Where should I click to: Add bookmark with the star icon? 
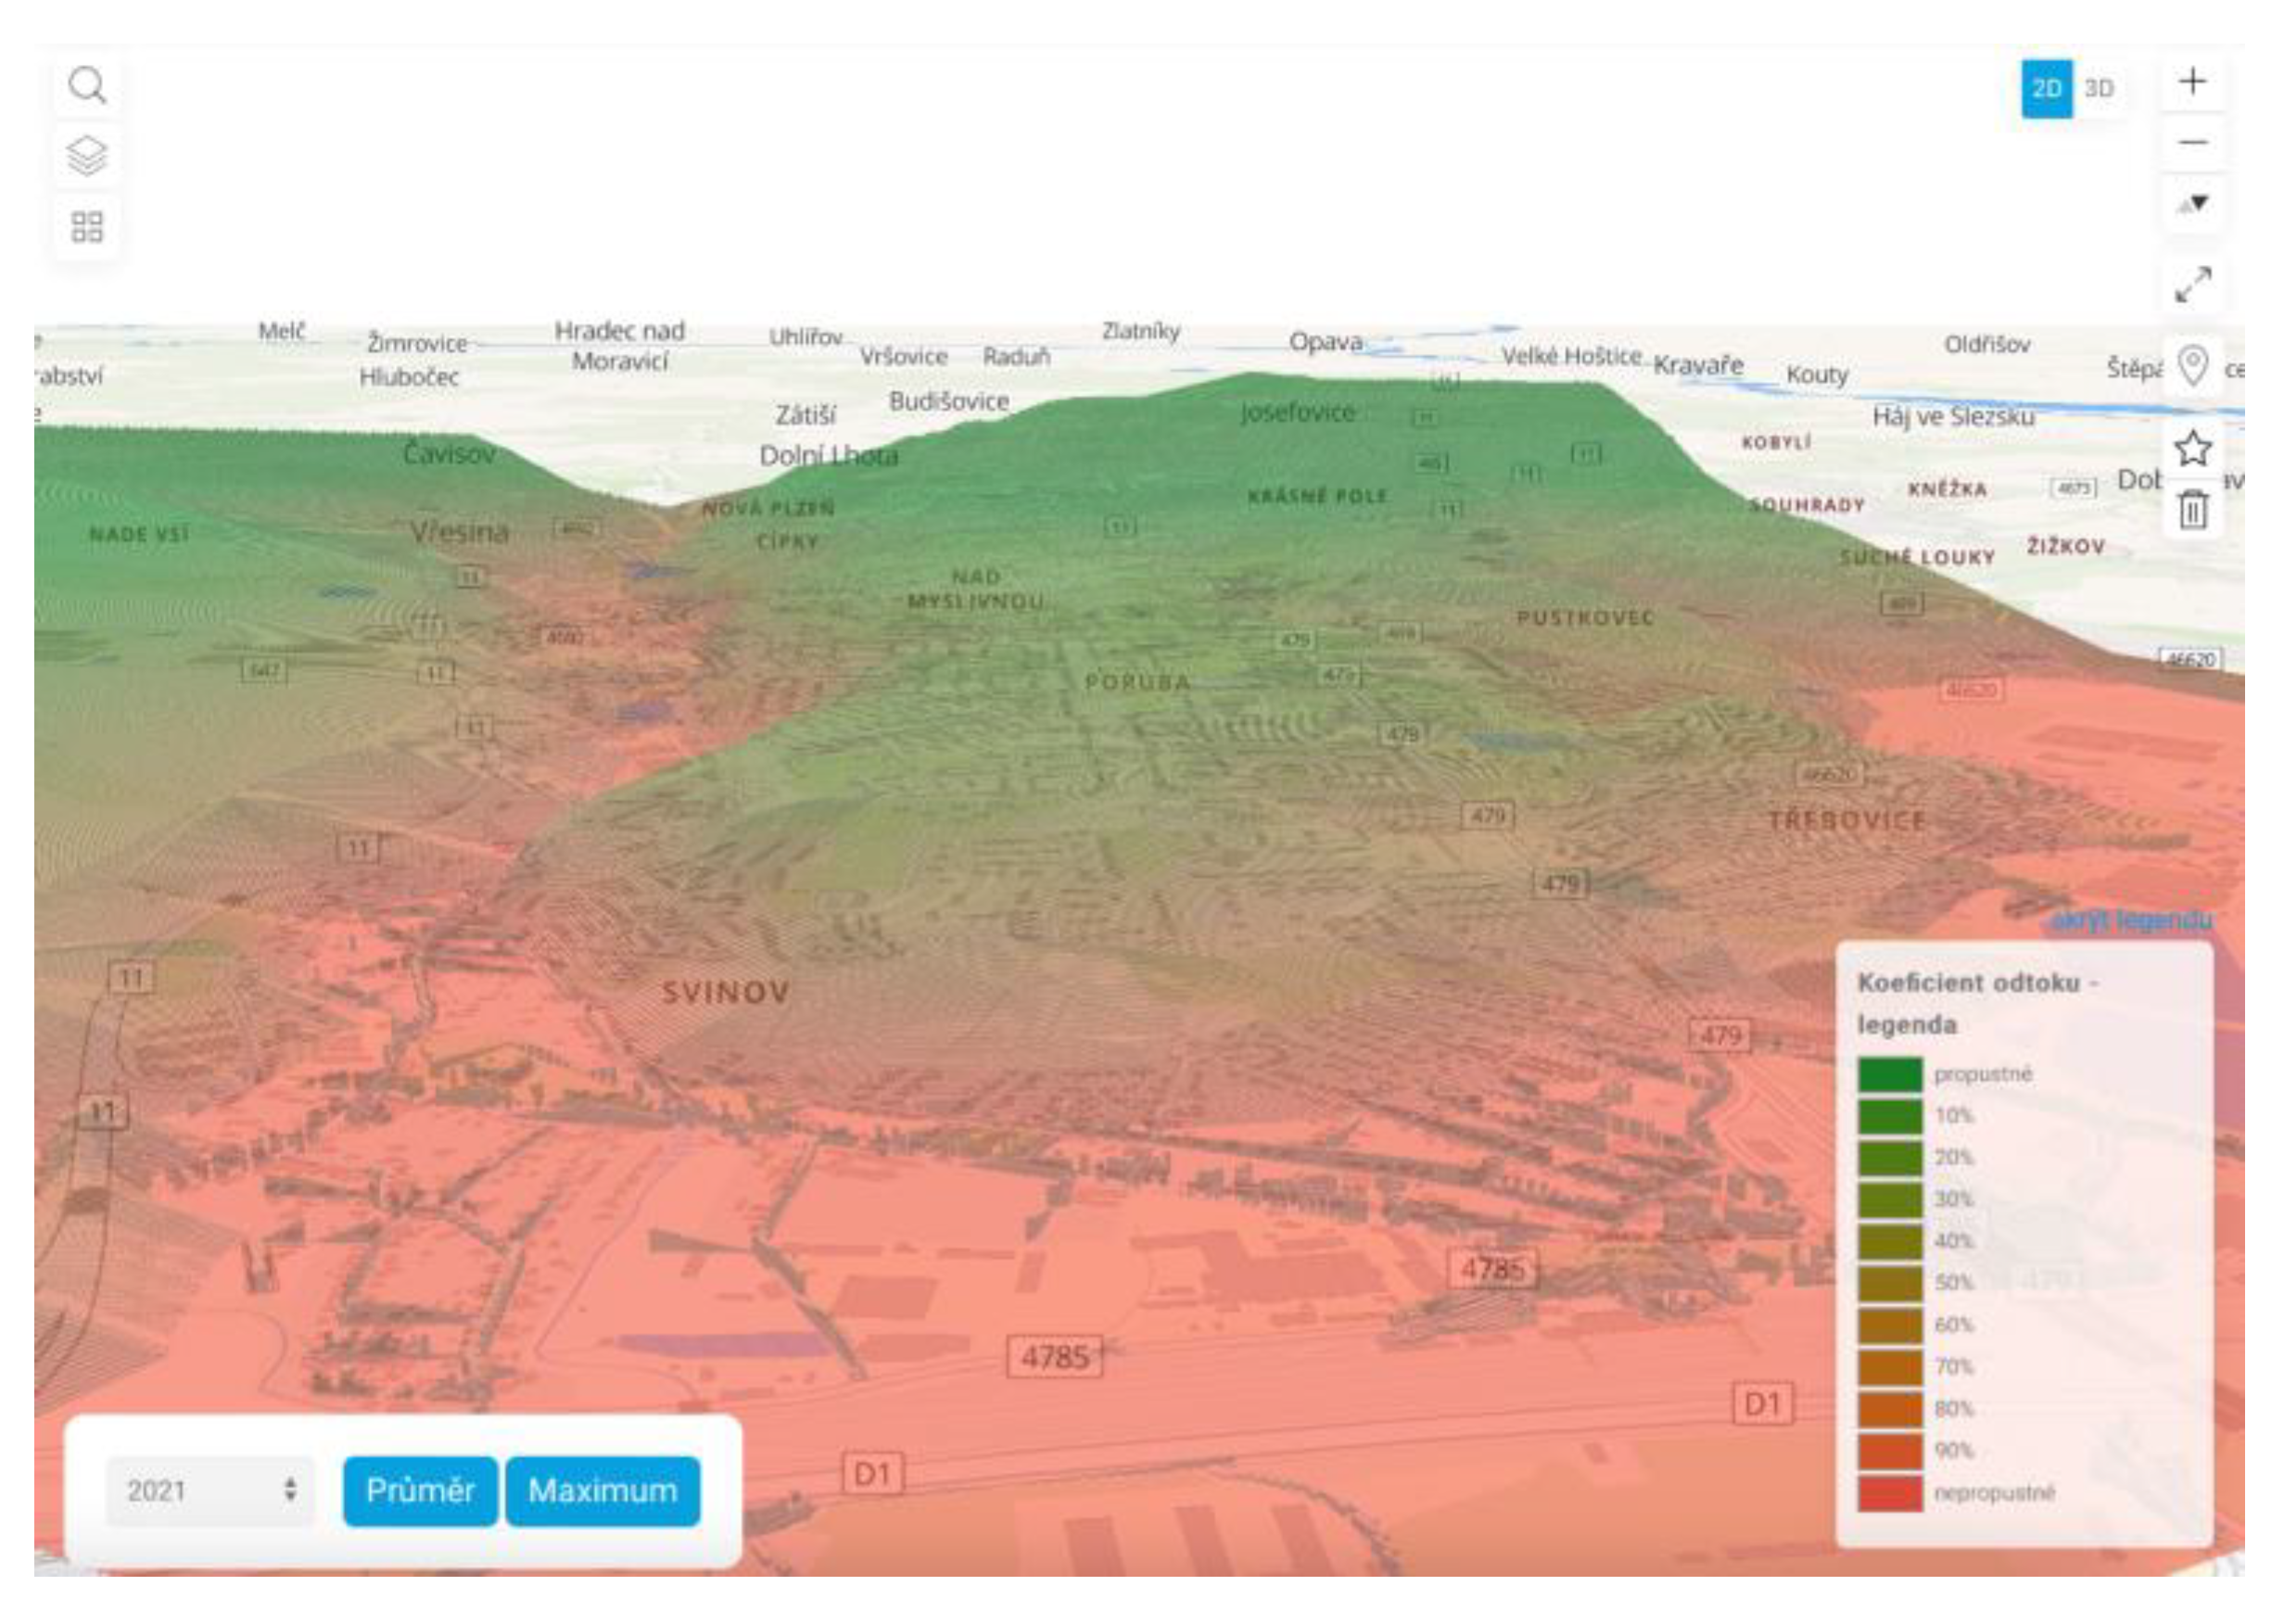tap(2192, 448)
